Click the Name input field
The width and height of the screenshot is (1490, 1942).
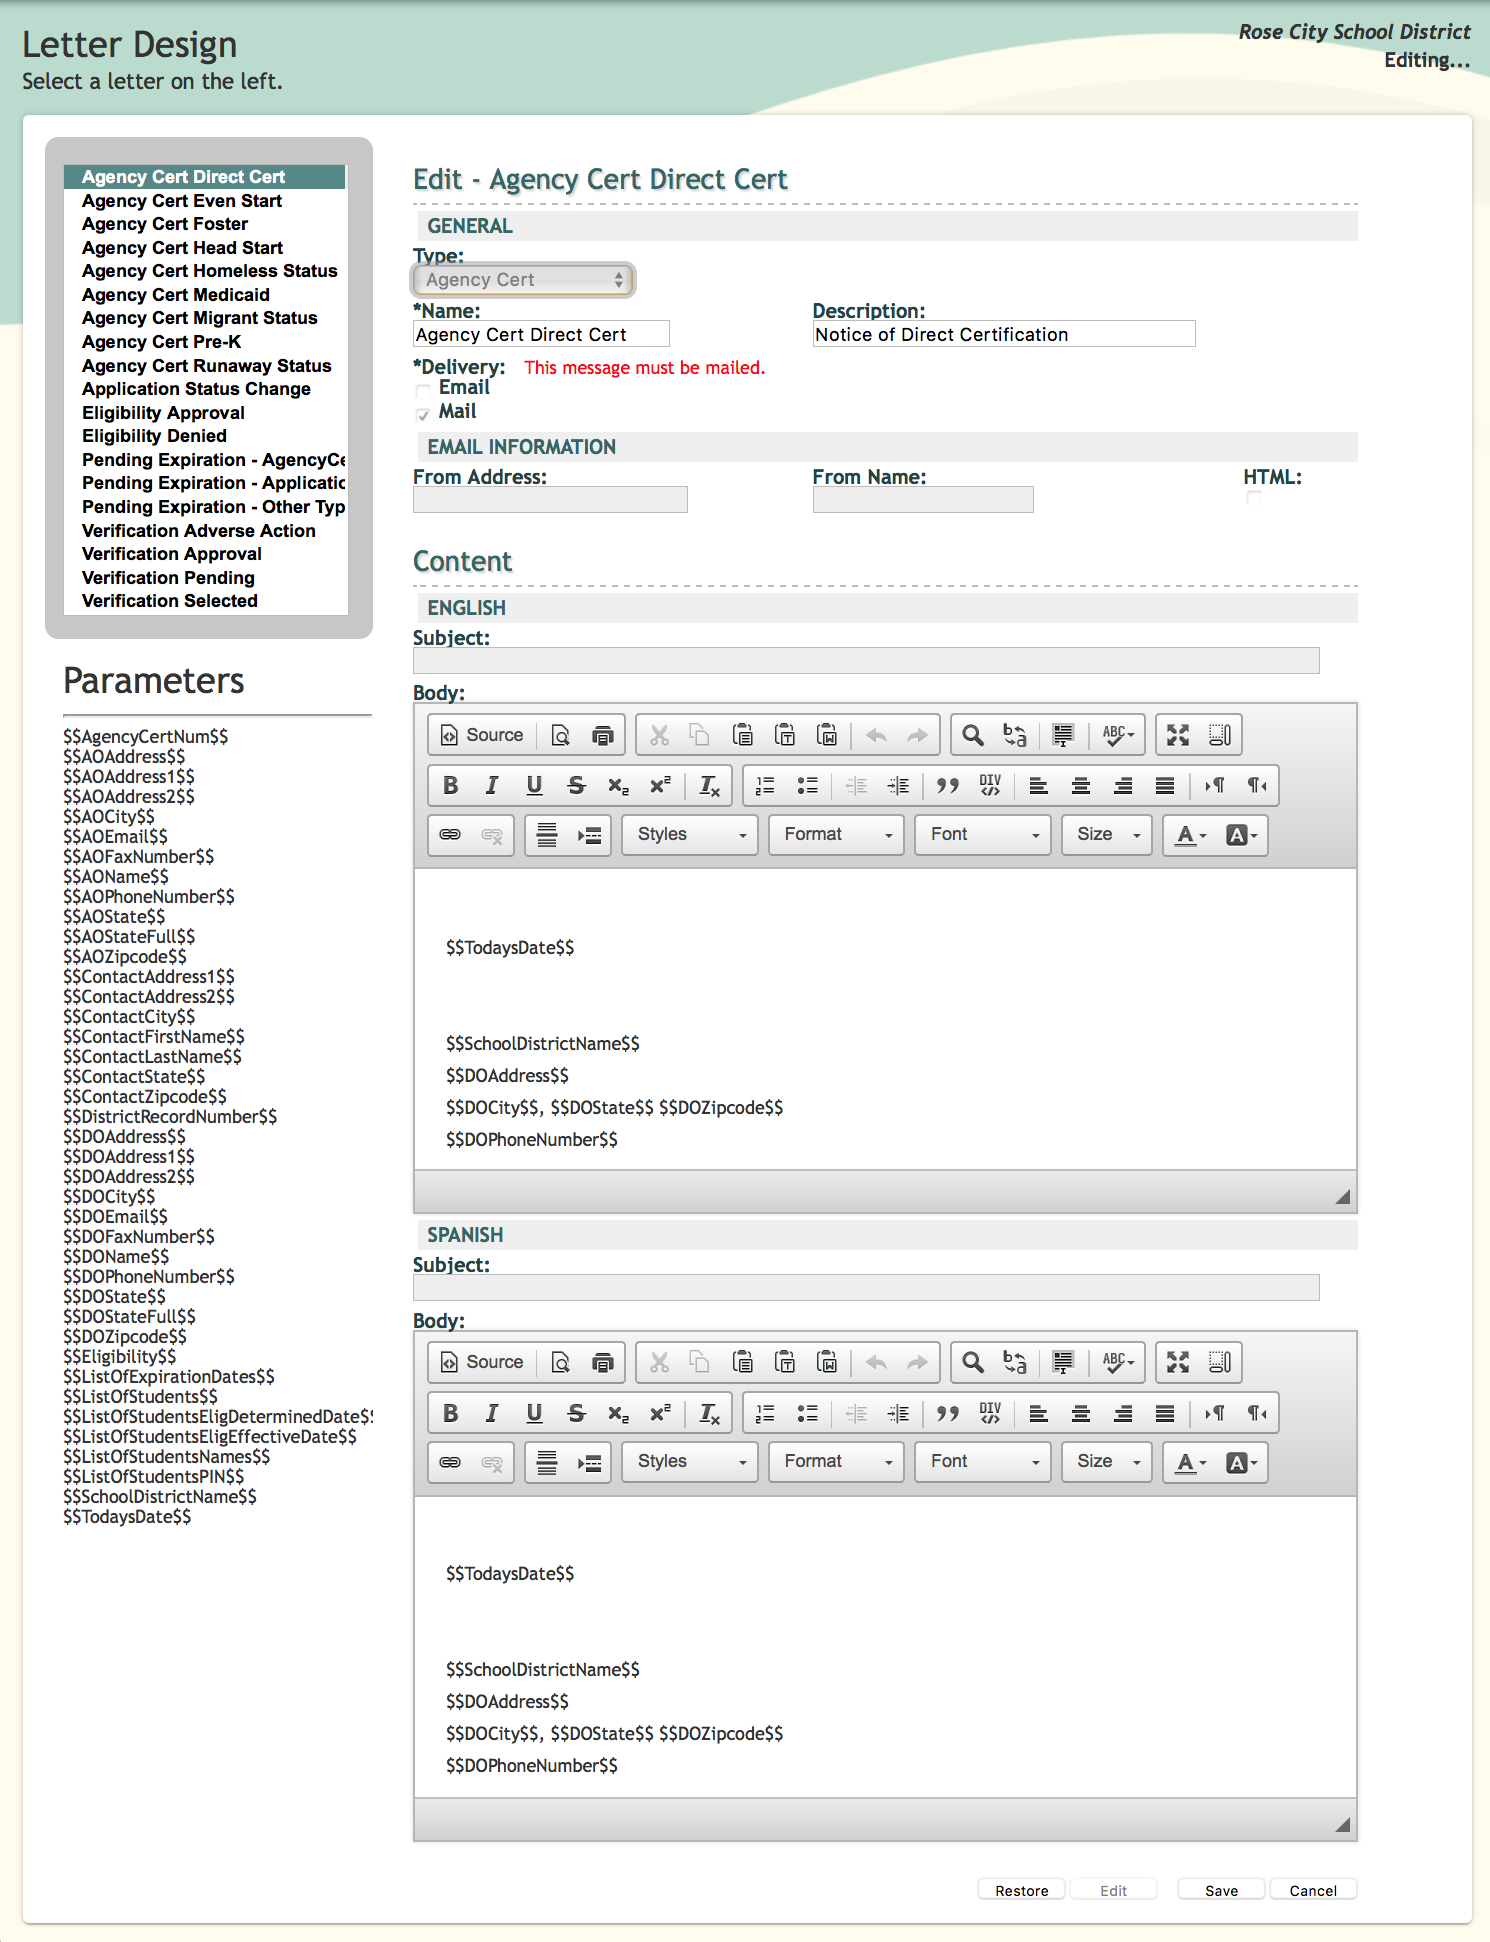(541, 334)
